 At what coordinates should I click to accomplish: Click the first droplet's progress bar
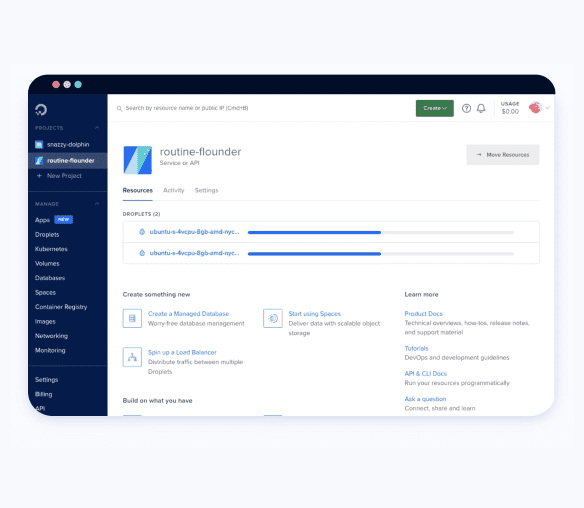[381, 232]
